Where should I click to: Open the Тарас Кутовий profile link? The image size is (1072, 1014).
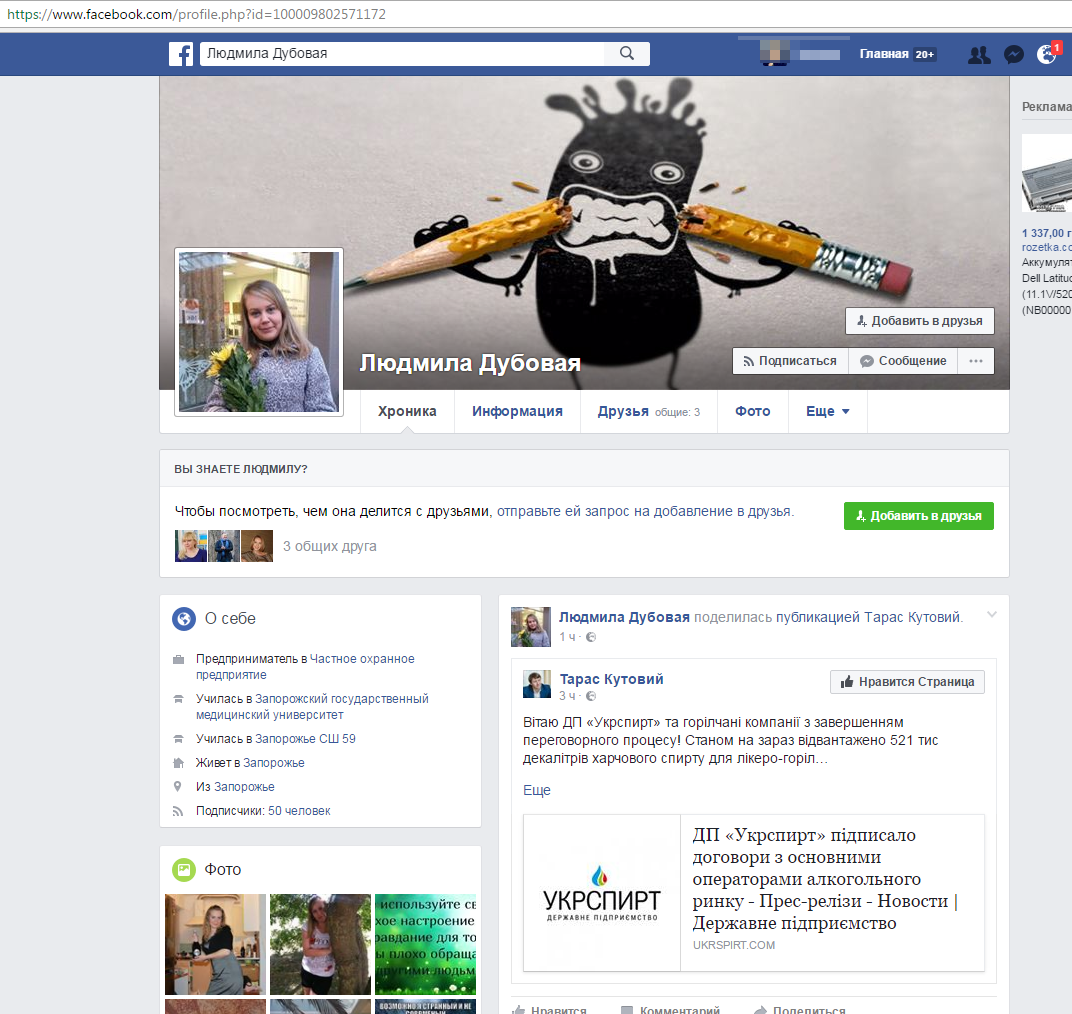tap(611, 679)
